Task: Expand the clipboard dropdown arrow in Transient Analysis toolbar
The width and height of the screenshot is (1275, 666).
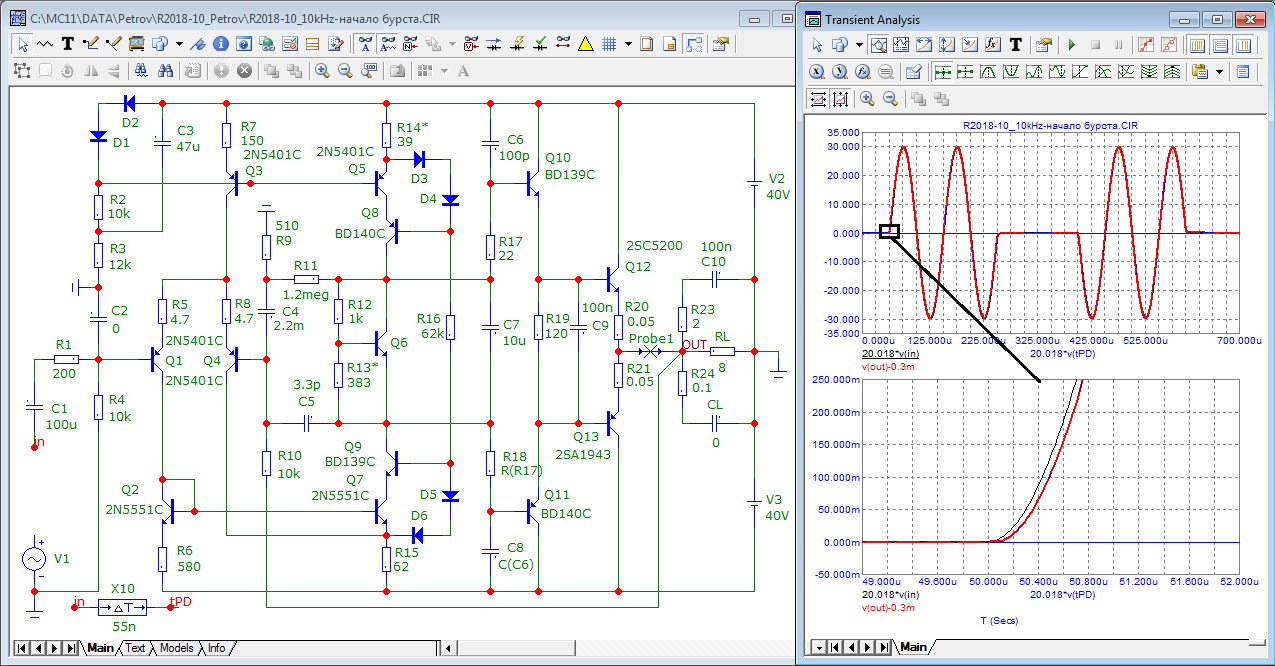Action: point(1219,72)
